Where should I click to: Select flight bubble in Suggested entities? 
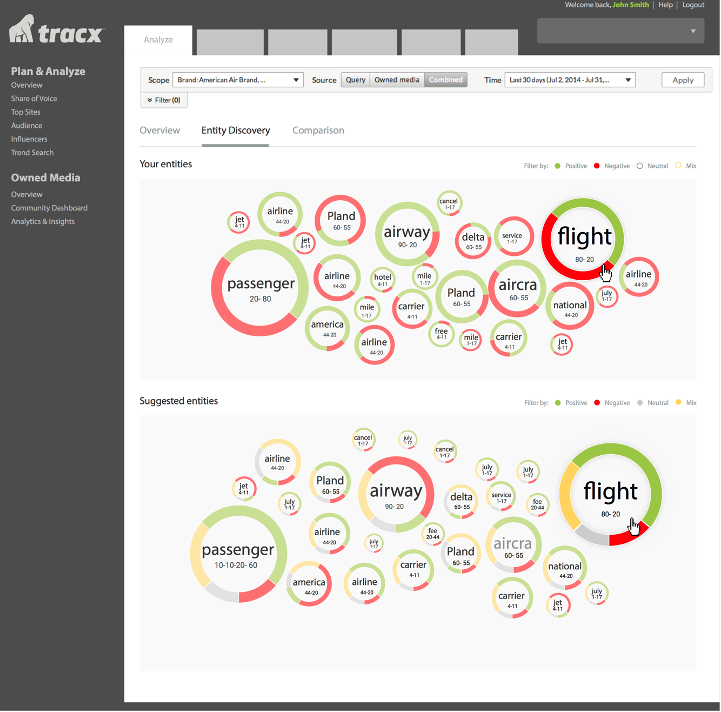point(610,495)
